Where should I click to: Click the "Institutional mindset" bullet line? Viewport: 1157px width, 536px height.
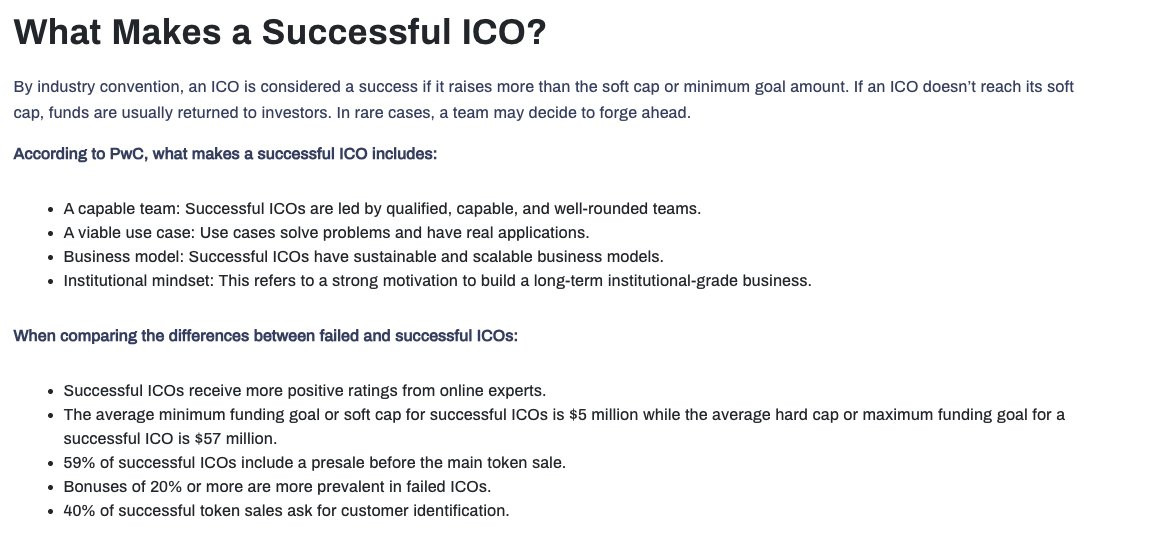(438, 281)
